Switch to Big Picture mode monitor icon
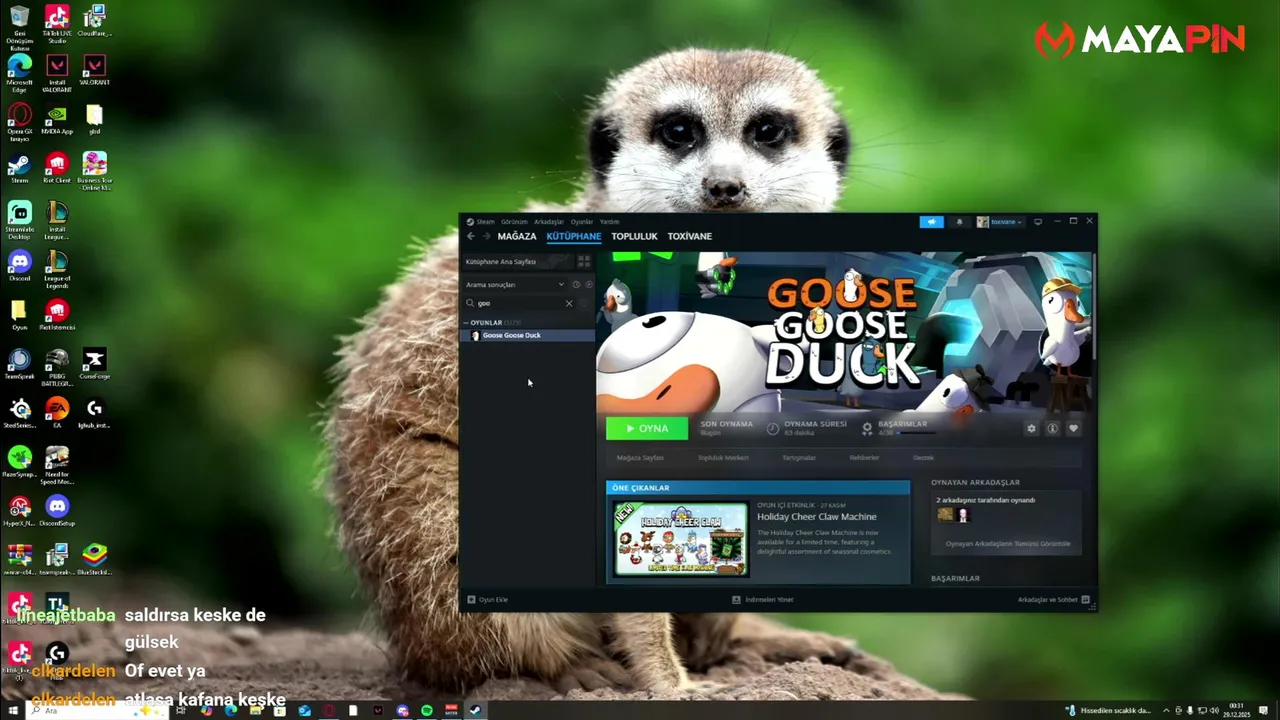The height and width of the screenshot is (720, 1280). click(x=1038, y=222)
